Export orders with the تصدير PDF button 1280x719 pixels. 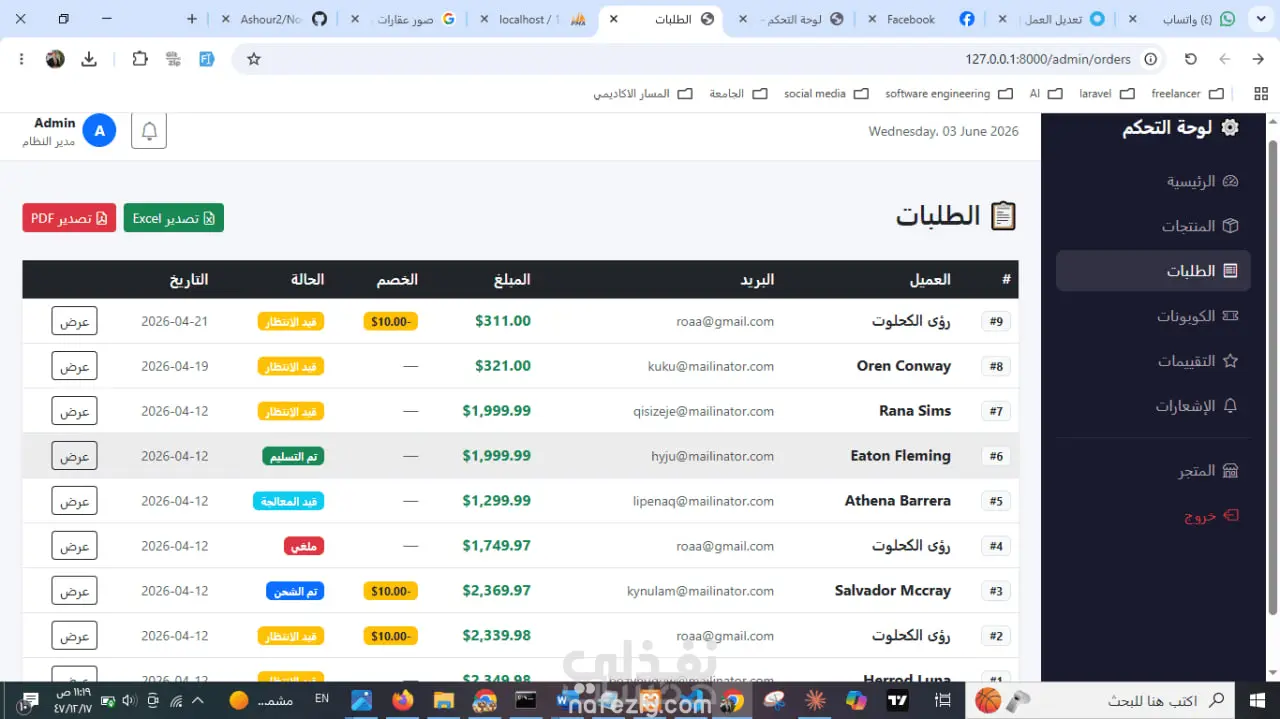click(69, 218)
